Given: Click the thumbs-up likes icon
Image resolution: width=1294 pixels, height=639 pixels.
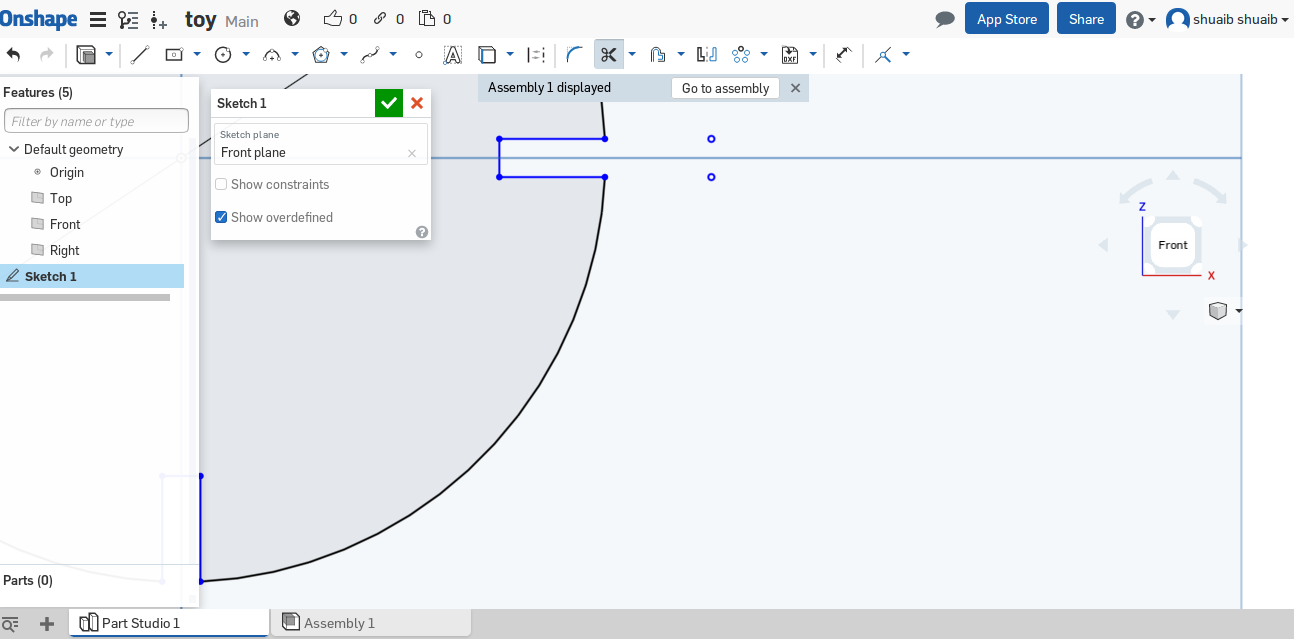Looking at the screenshot, I should (x=333, y=18).
